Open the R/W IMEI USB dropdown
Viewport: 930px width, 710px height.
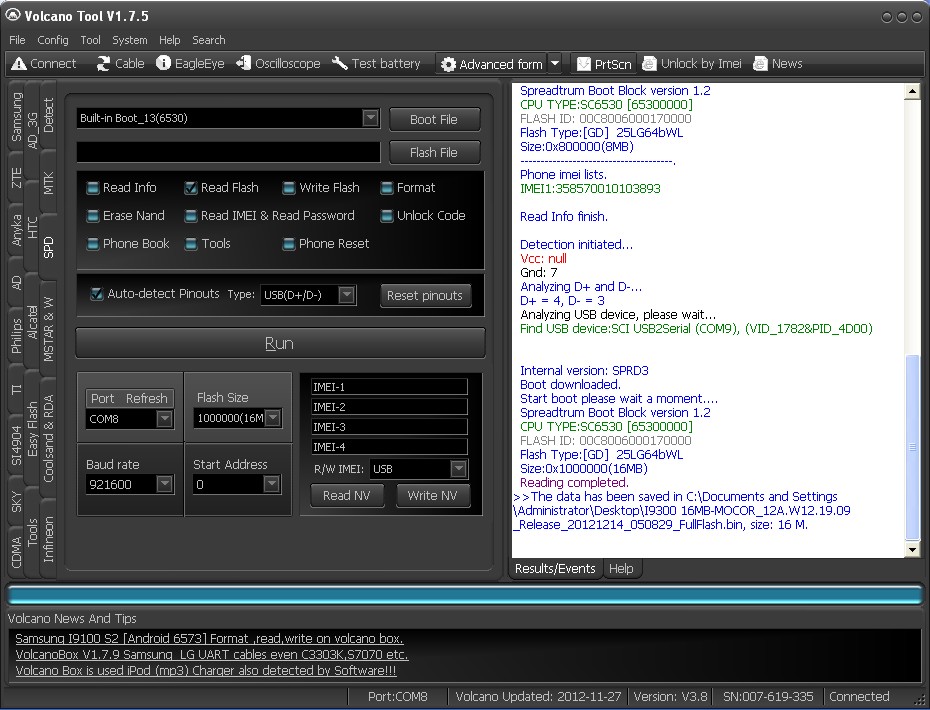(x=458, y=469)
